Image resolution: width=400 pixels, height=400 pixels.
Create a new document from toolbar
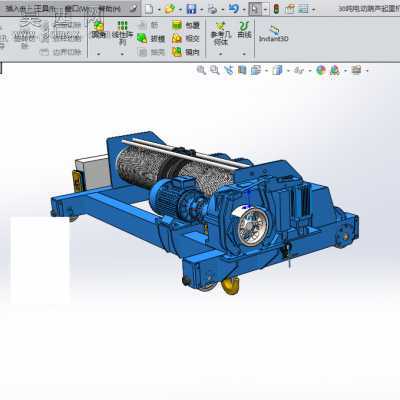149,9
